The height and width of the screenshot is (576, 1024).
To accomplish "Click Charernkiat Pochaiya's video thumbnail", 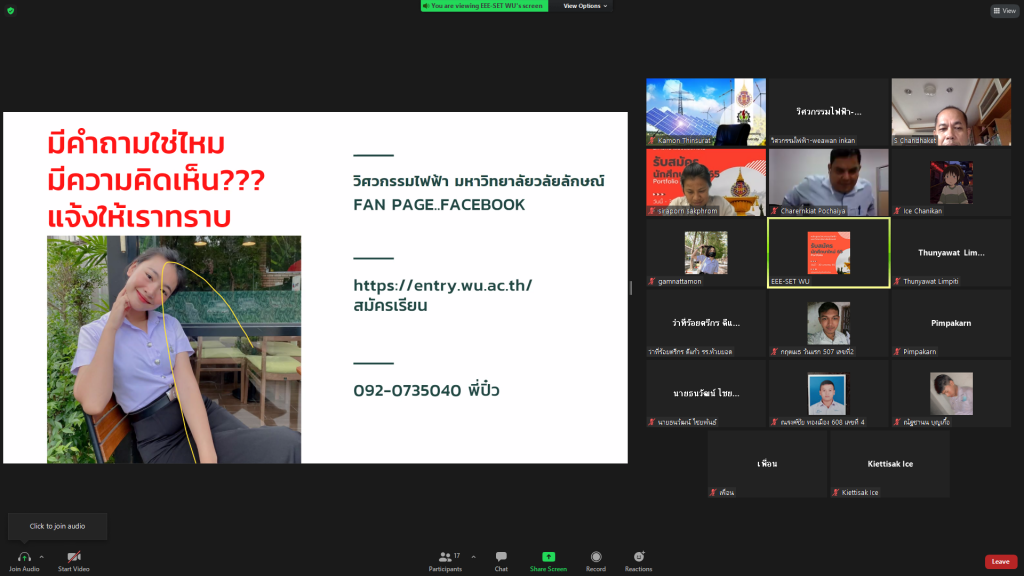I will [x=828, y=182].
